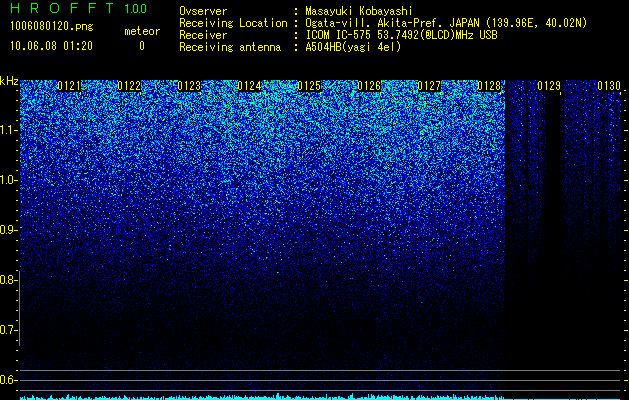This screenshot has height=400, width=629.
Task: Click the 0.6 frequency axis label
Action: click(8, 380)
